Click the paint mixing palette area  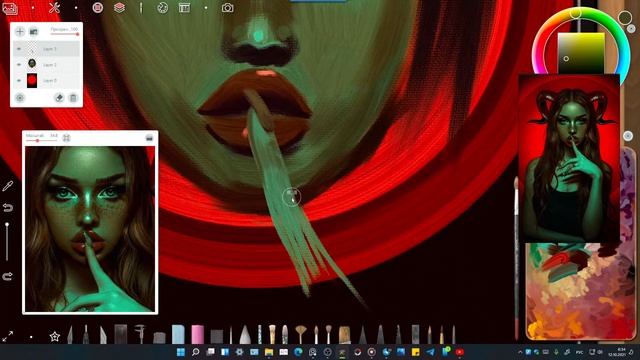[x=581, y=291]
